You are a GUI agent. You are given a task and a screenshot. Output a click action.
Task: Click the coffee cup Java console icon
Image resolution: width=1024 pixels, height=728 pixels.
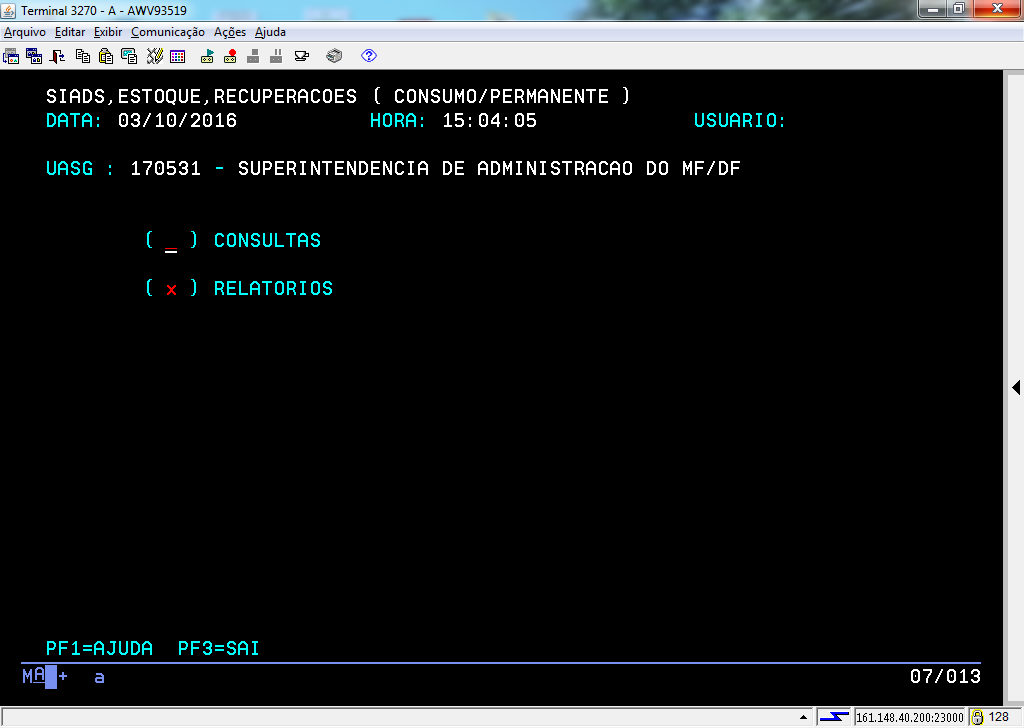coord(302,56)
